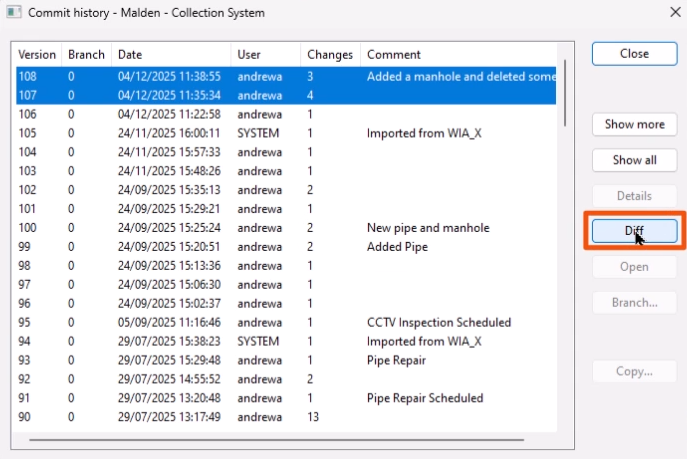This screenshot has height=459, width=687.
Task: Close the Commit history dialog via X
Action: tap(675, 12)
